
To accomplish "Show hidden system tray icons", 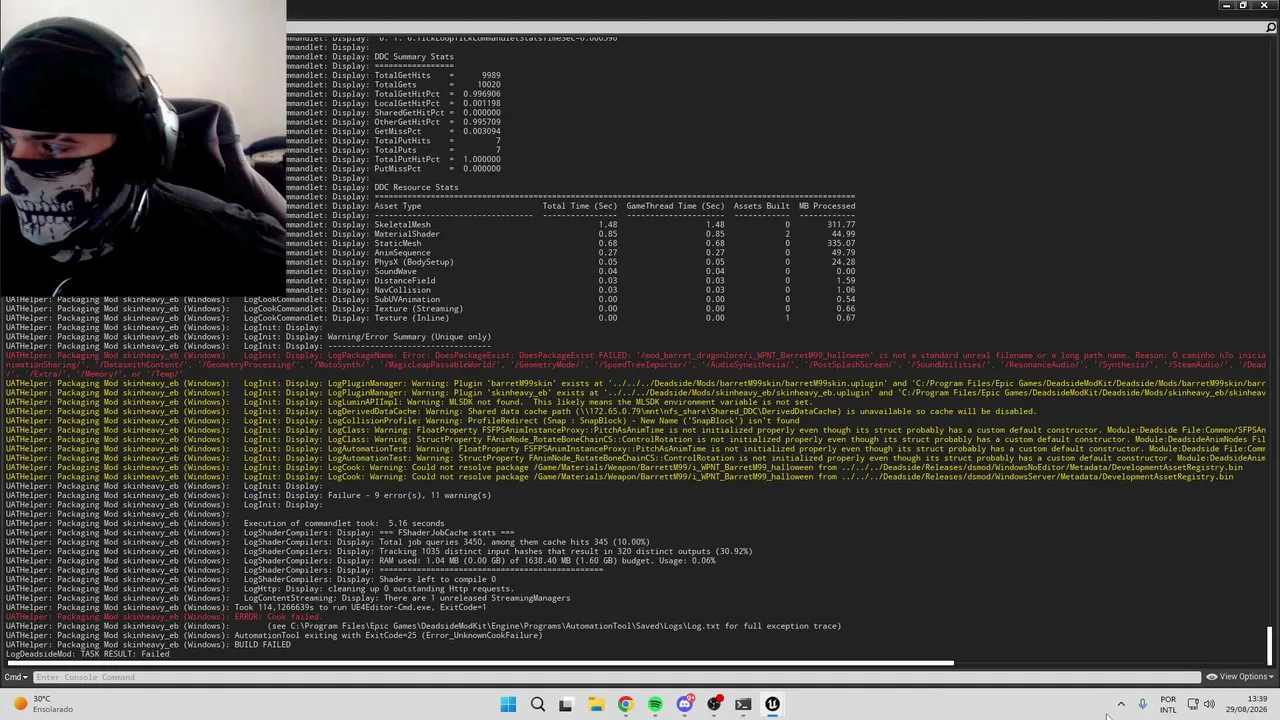I will click(x=1121, y=705).
